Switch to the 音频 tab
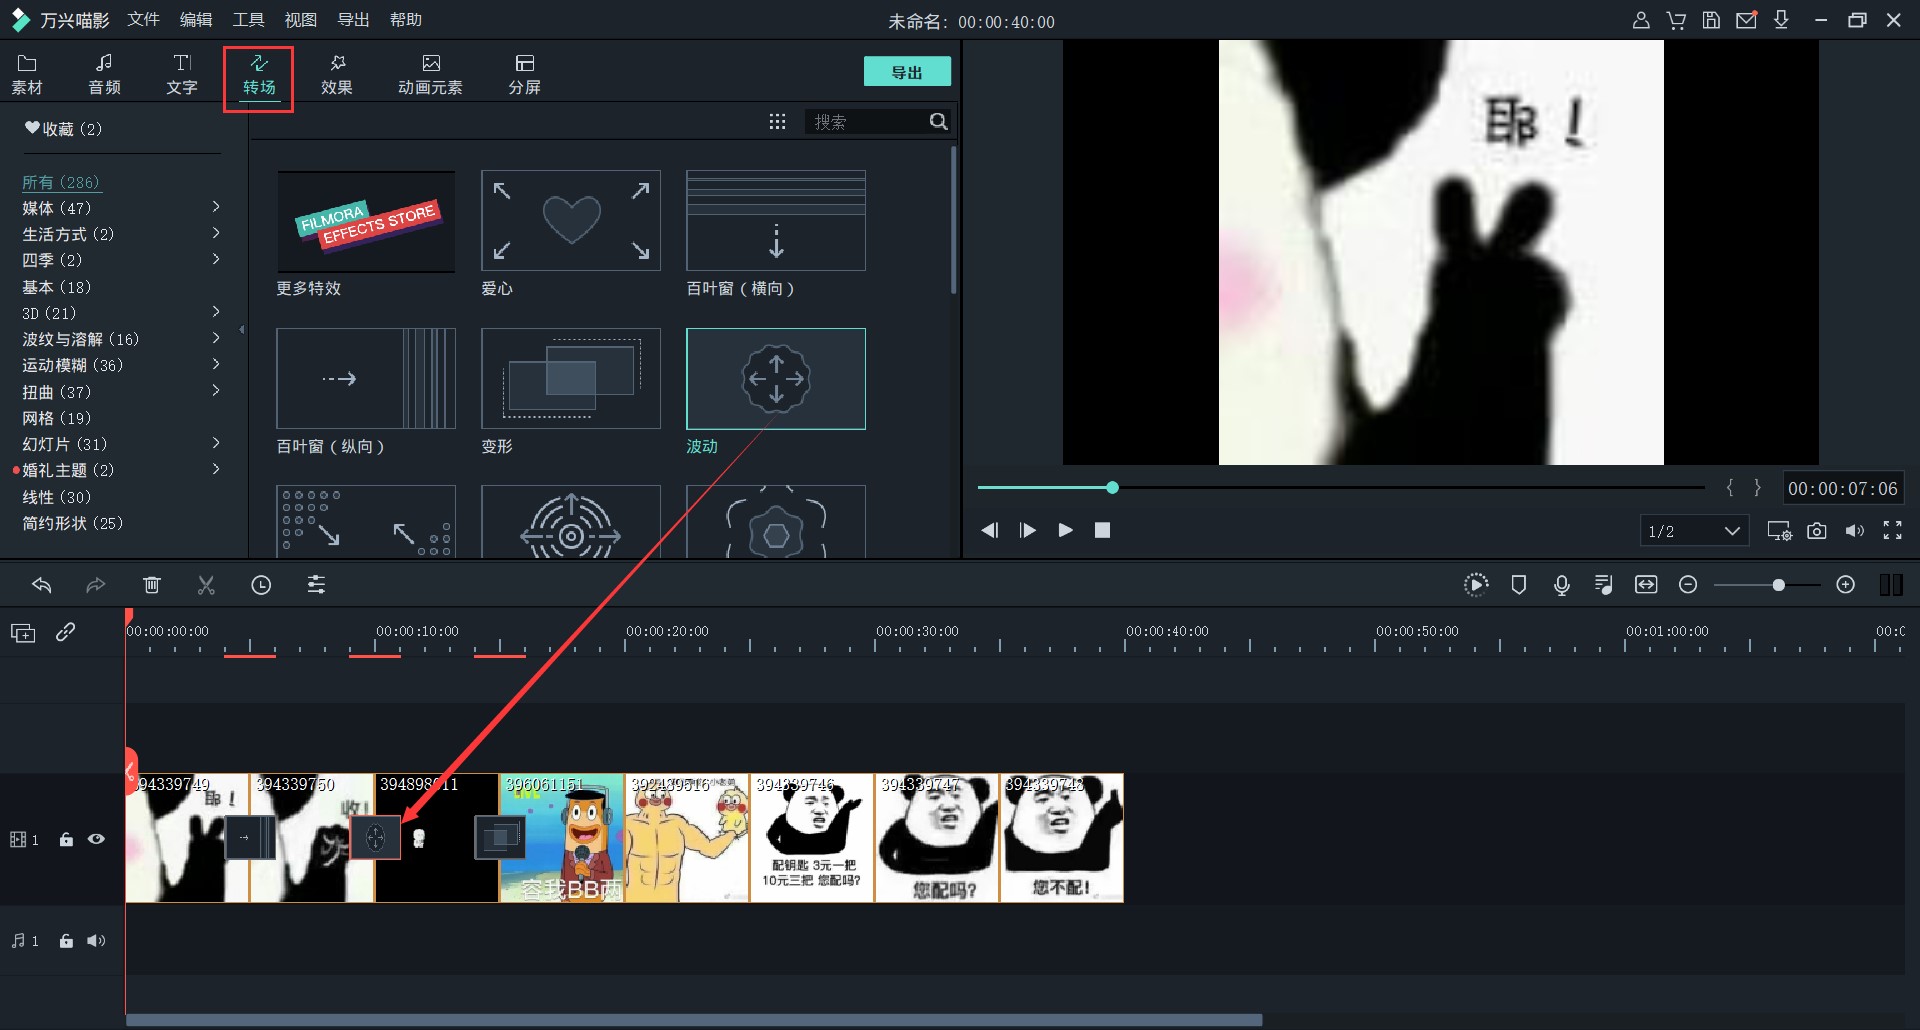The height and width of the screenshot is (1030, 1920). pos(104,75)
